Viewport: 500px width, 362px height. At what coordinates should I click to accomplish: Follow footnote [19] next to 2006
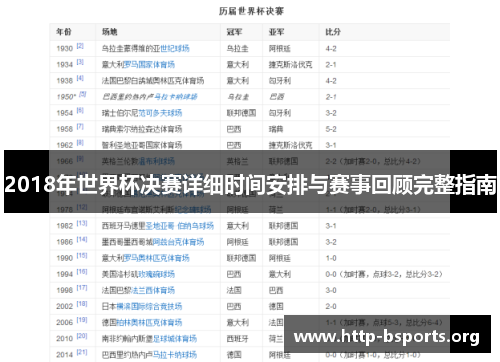click(x=82, y=320)
